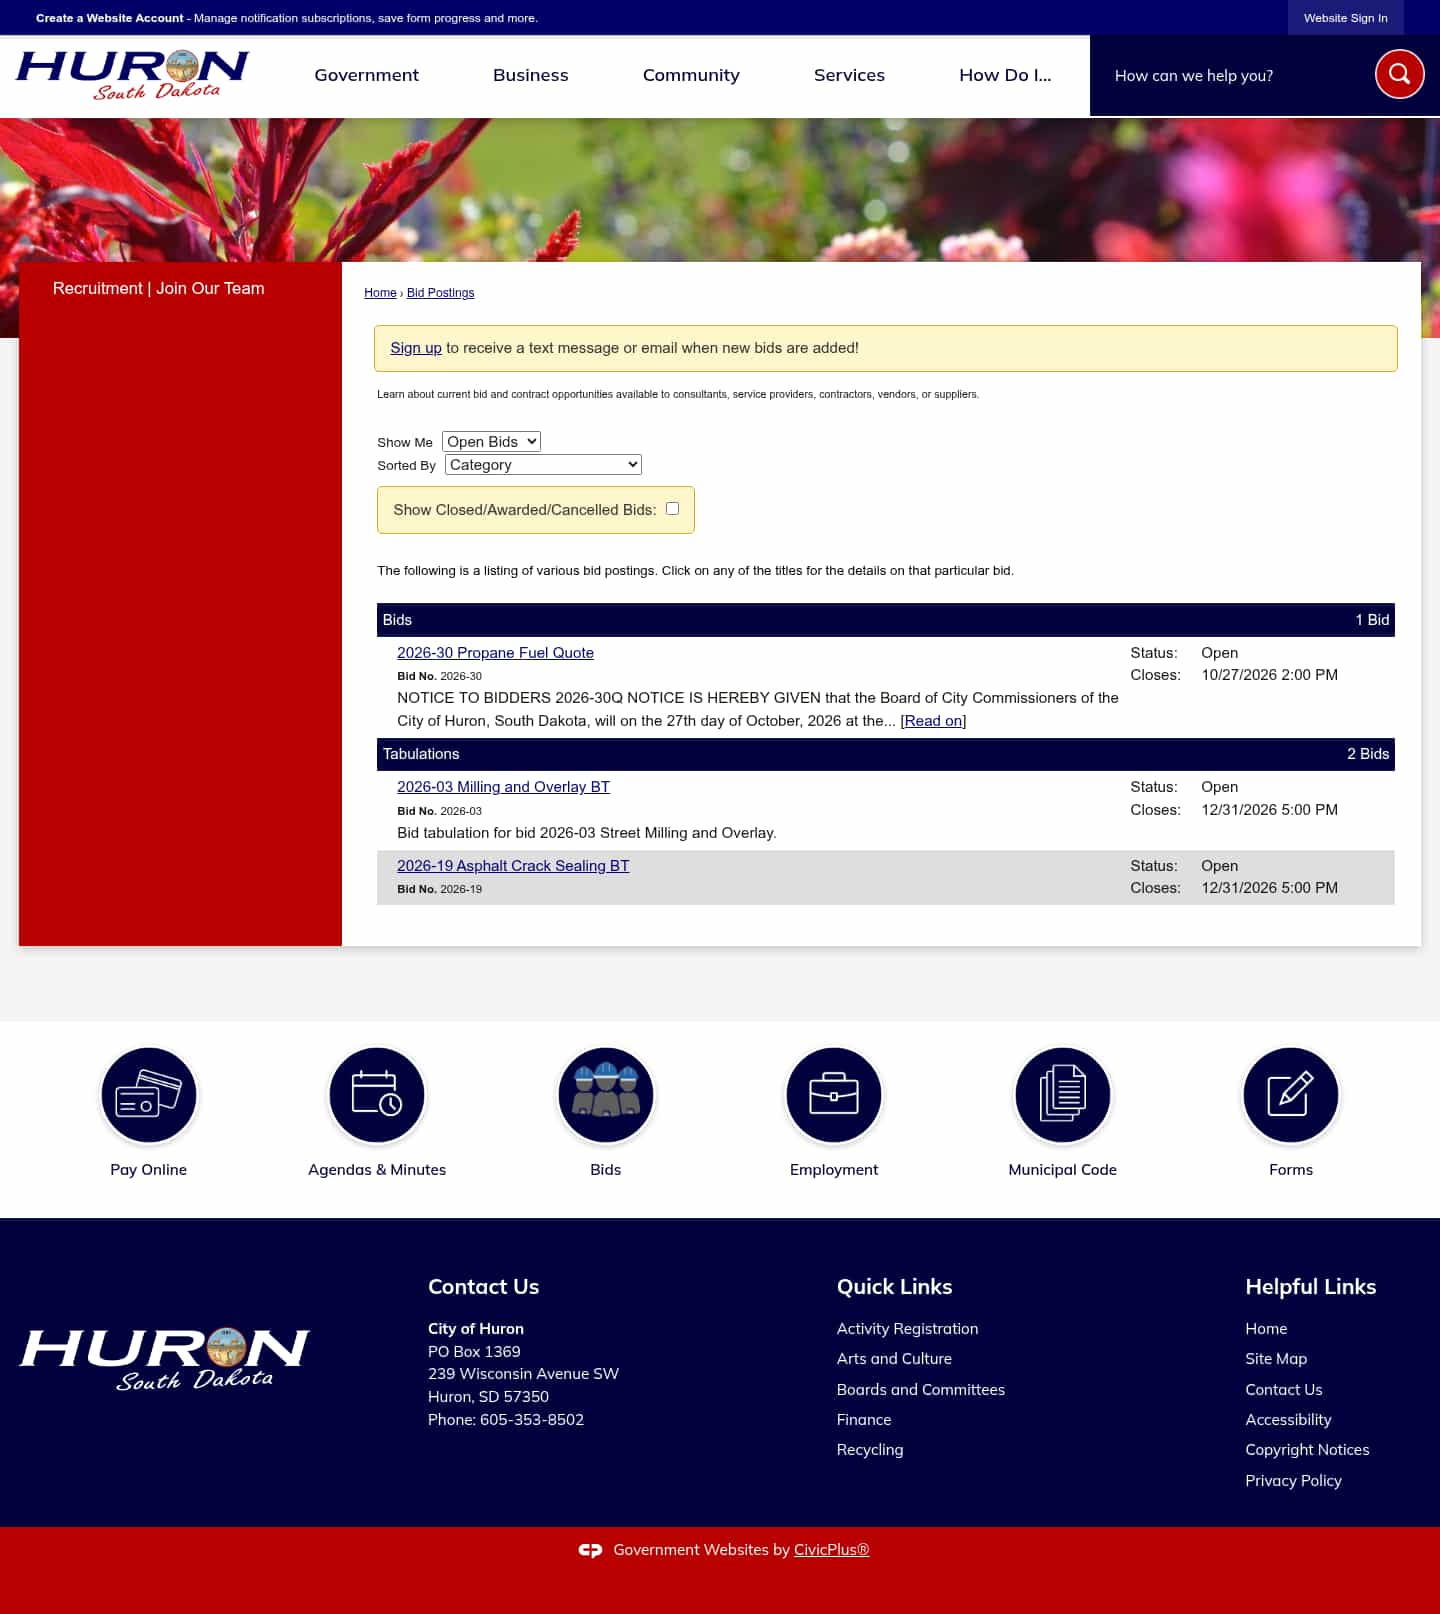
Task: Open the Services menu
Action: tap(849, 75)
